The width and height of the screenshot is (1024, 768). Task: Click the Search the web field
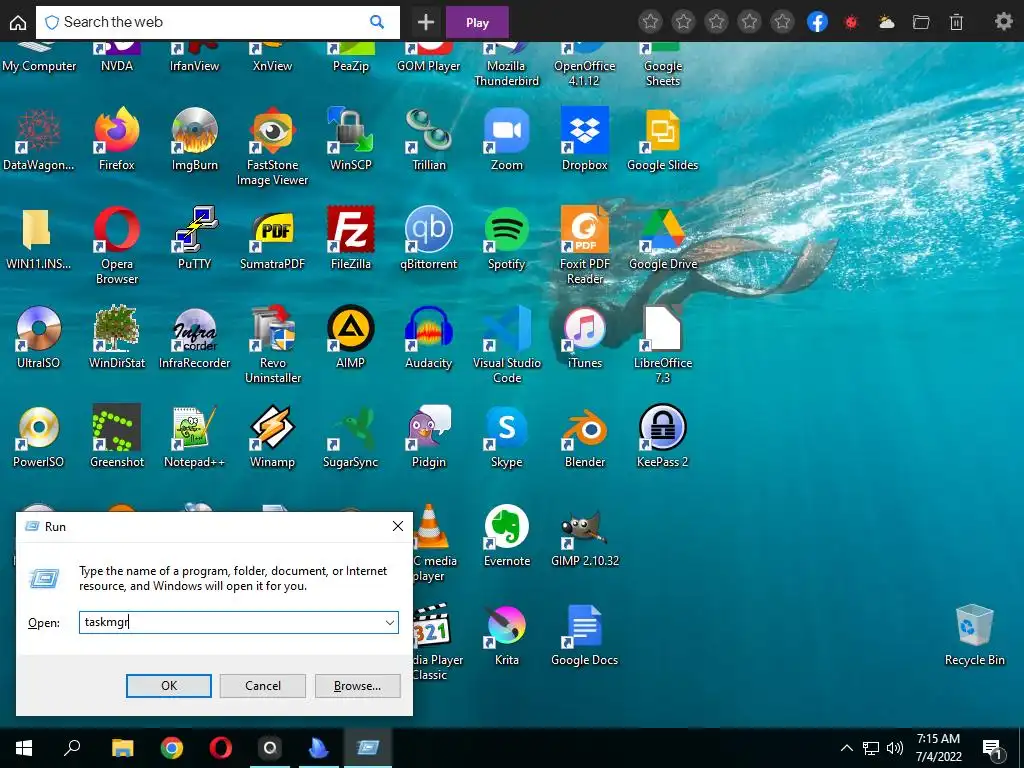(217, 22)
